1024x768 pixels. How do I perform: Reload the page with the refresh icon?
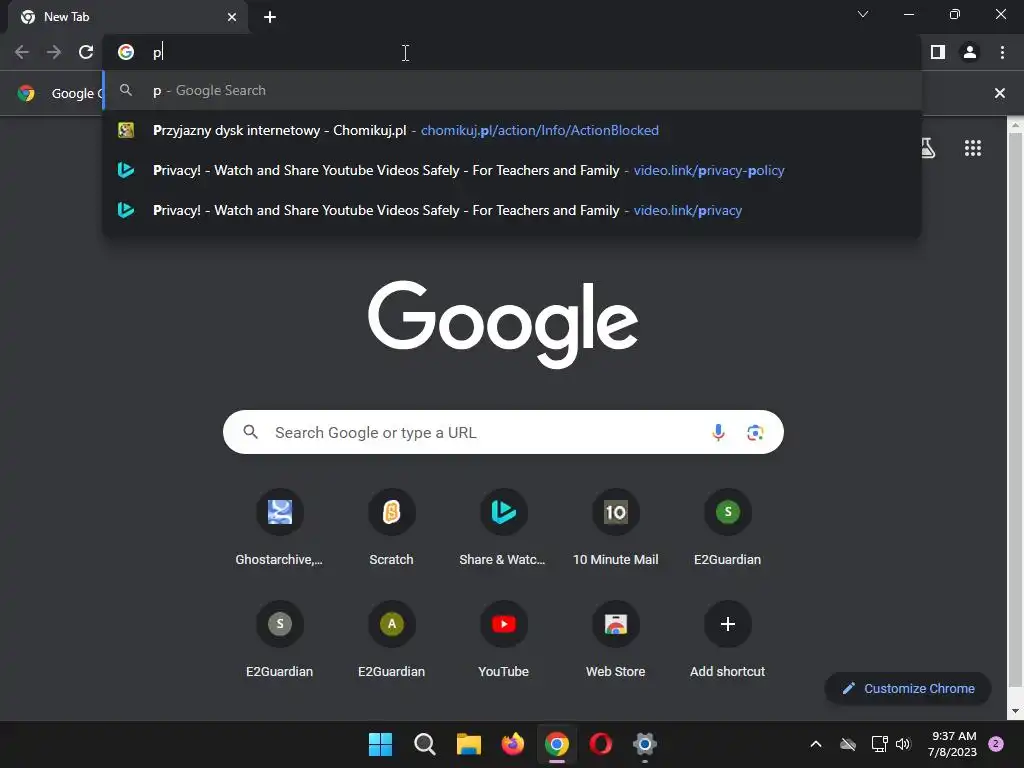86,52
